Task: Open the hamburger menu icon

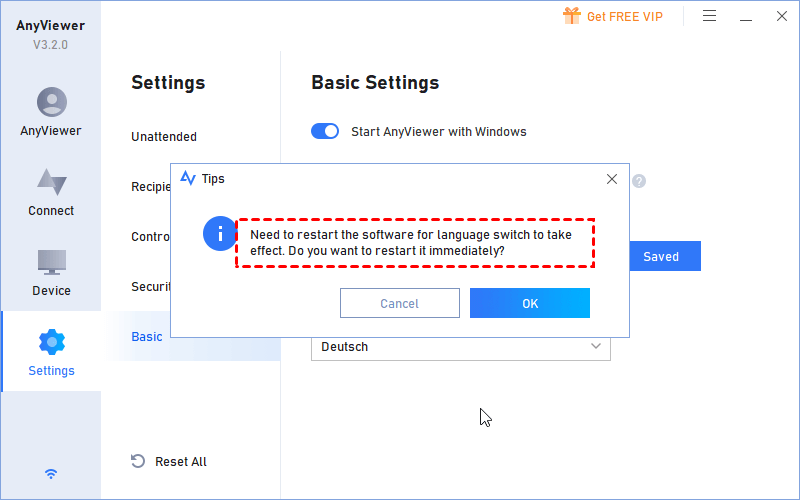Action: [709, 16]
